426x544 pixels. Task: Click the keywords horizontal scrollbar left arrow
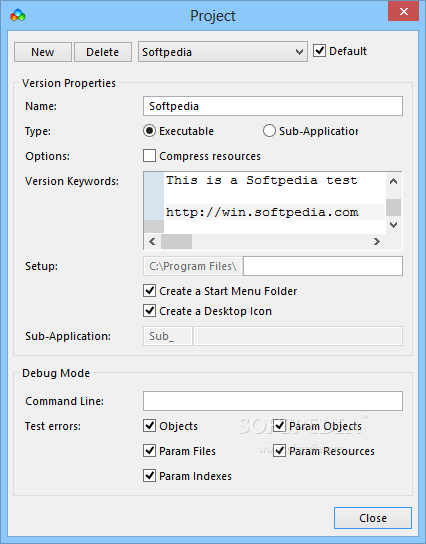tap(152, 241)
